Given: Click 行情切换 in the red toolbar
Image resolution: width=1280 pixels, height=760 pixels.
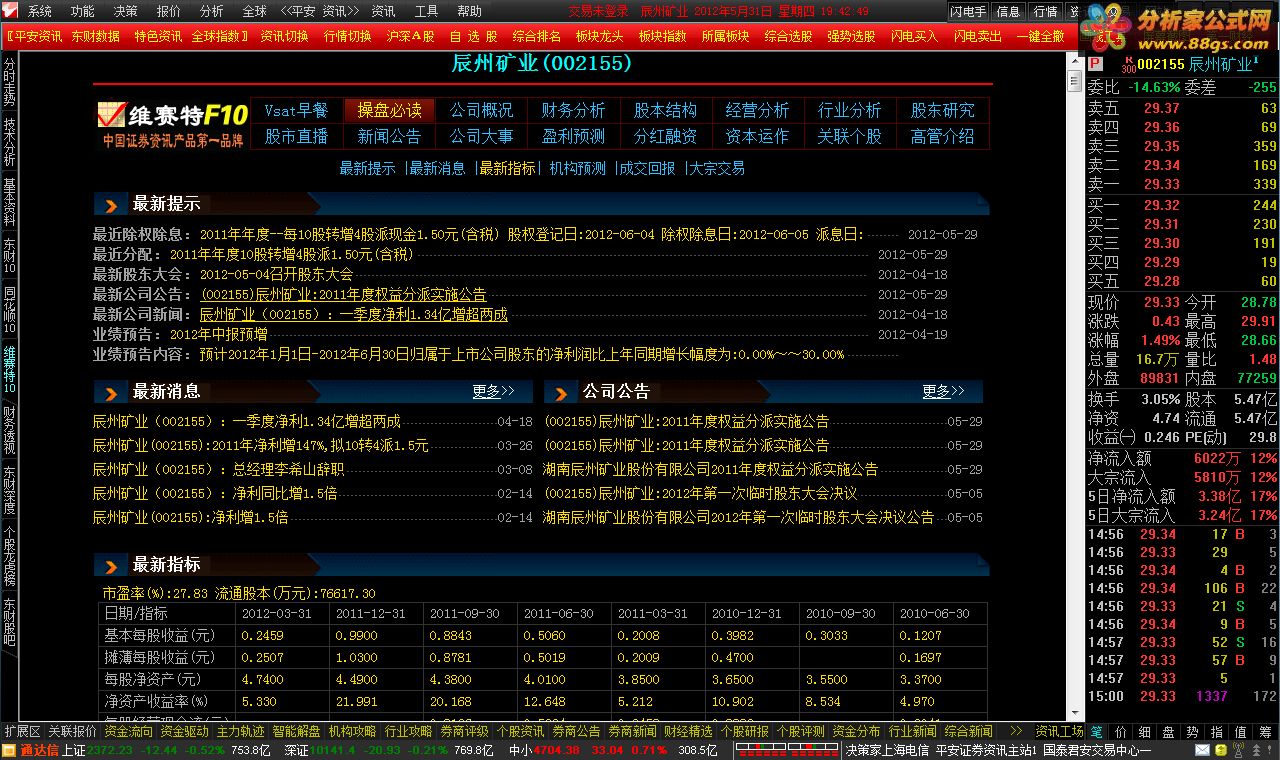Looking at the screenshot, I should coord(348,36).
